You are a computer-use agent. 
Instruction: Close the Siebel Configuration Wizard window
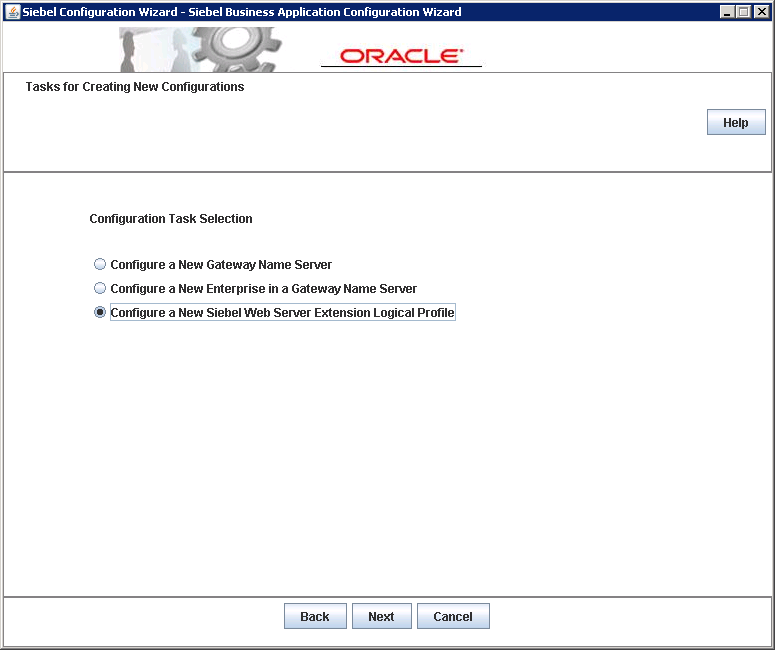761,12
